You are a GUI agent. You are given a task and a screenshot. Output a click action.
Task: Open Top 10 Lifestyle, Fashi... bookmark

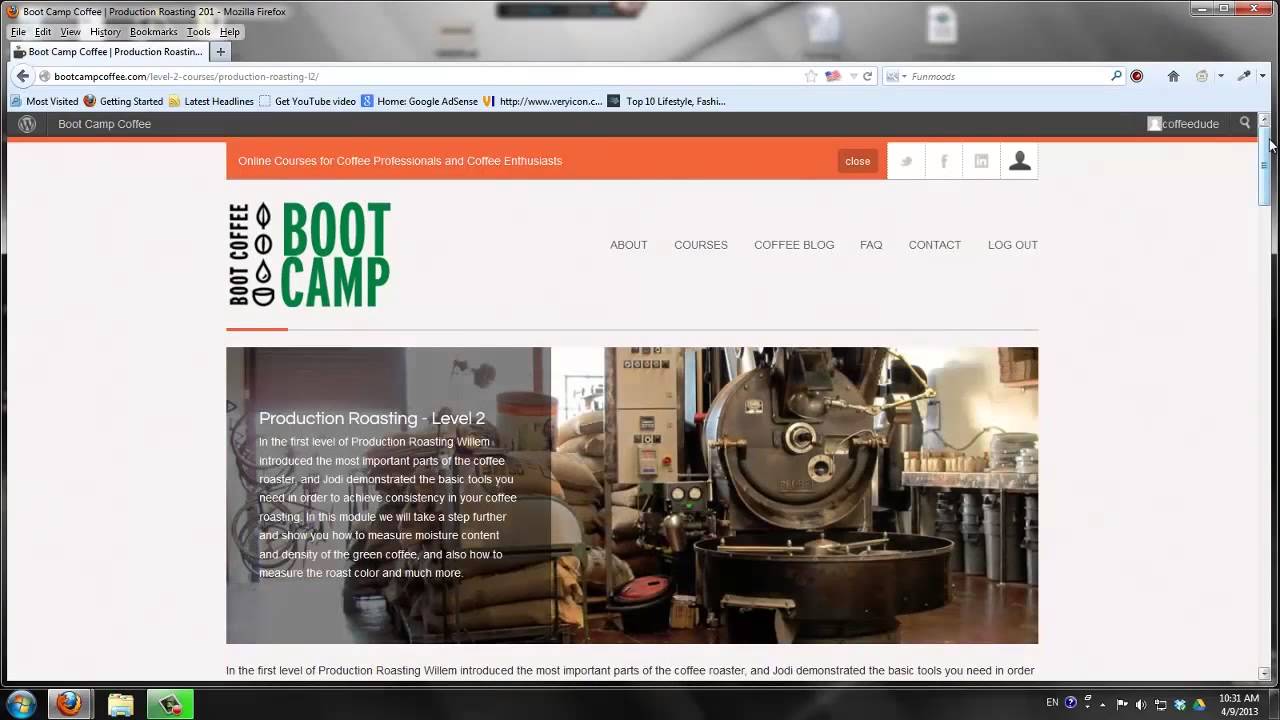[x=667, y=101]
